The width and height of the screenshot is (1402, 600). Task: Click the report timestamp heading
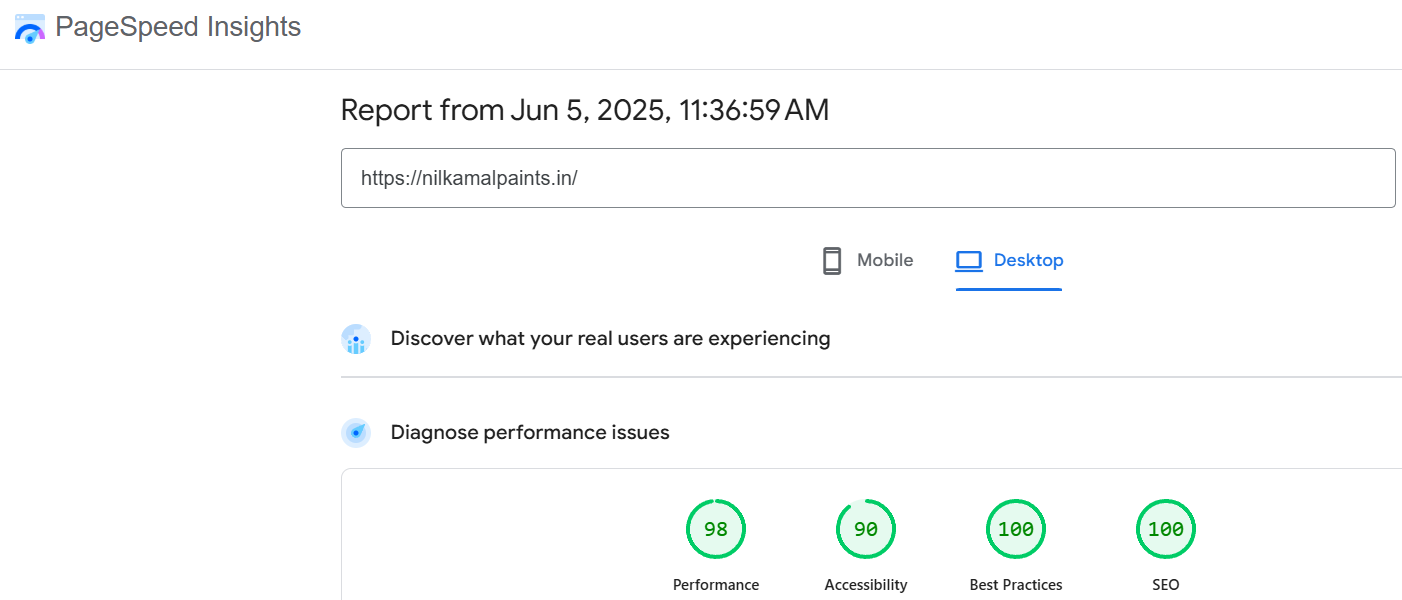[x=584, y=110]
